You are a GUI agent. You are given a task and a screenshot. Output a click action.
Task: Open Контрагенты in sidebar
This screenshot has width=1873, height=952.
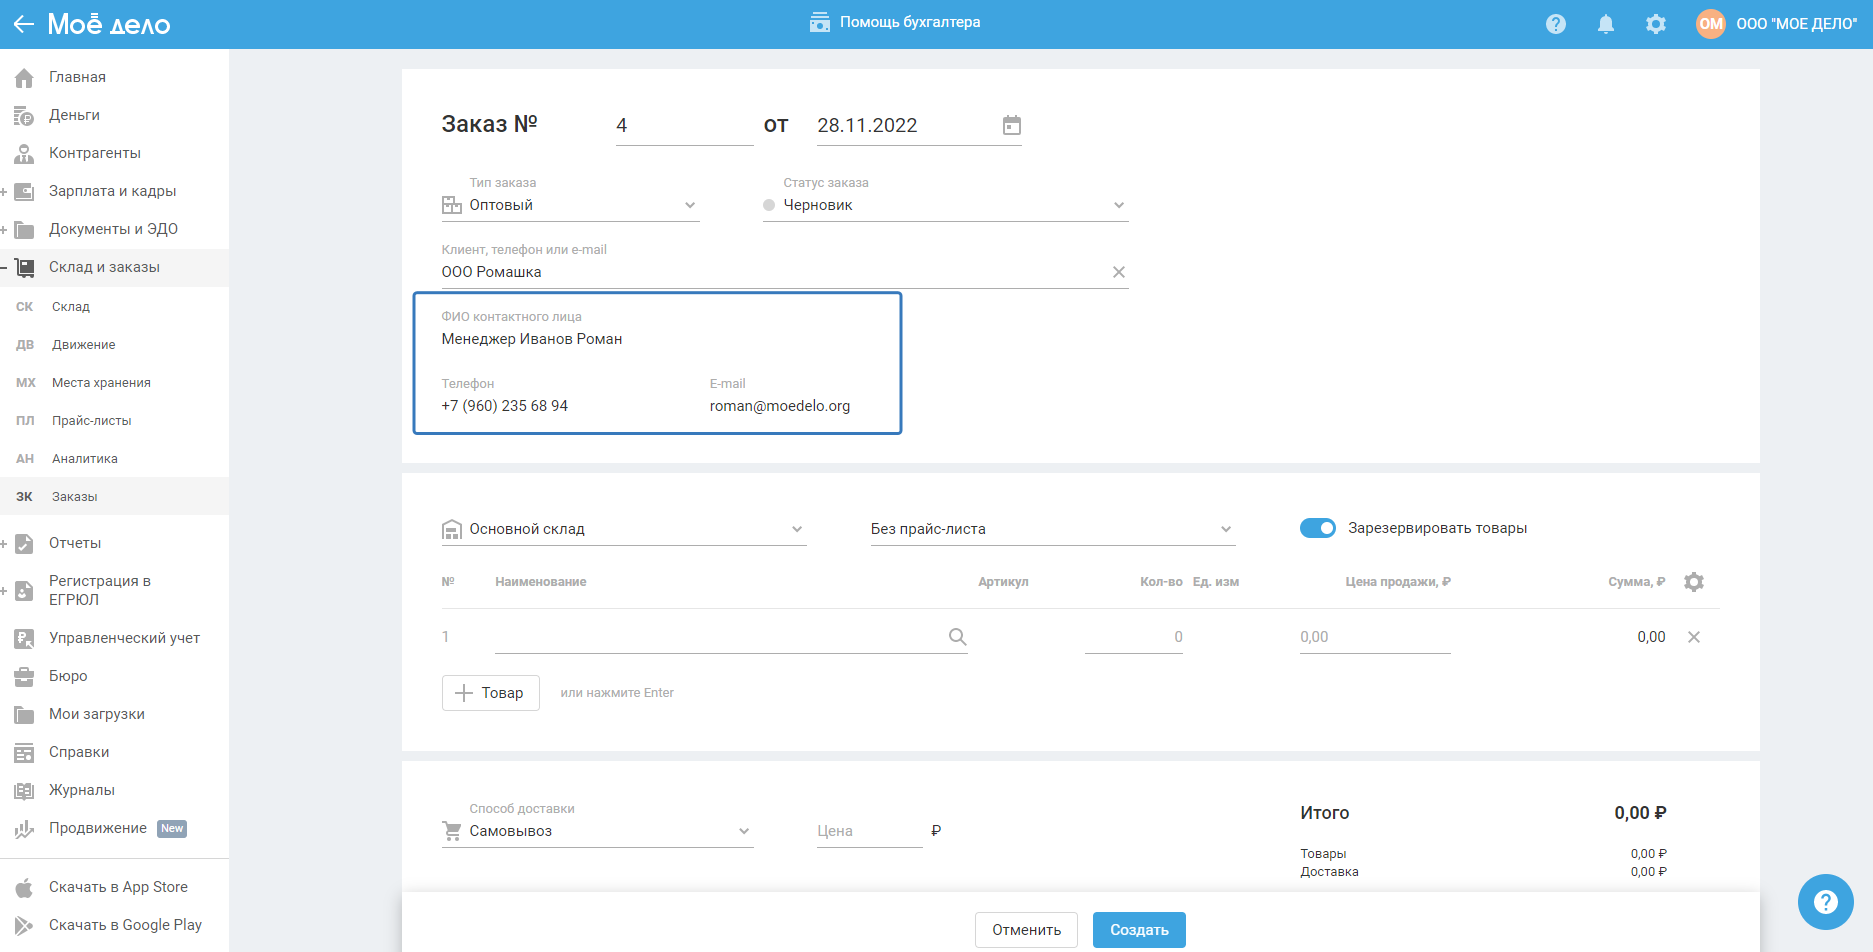(x=95, y=153)
